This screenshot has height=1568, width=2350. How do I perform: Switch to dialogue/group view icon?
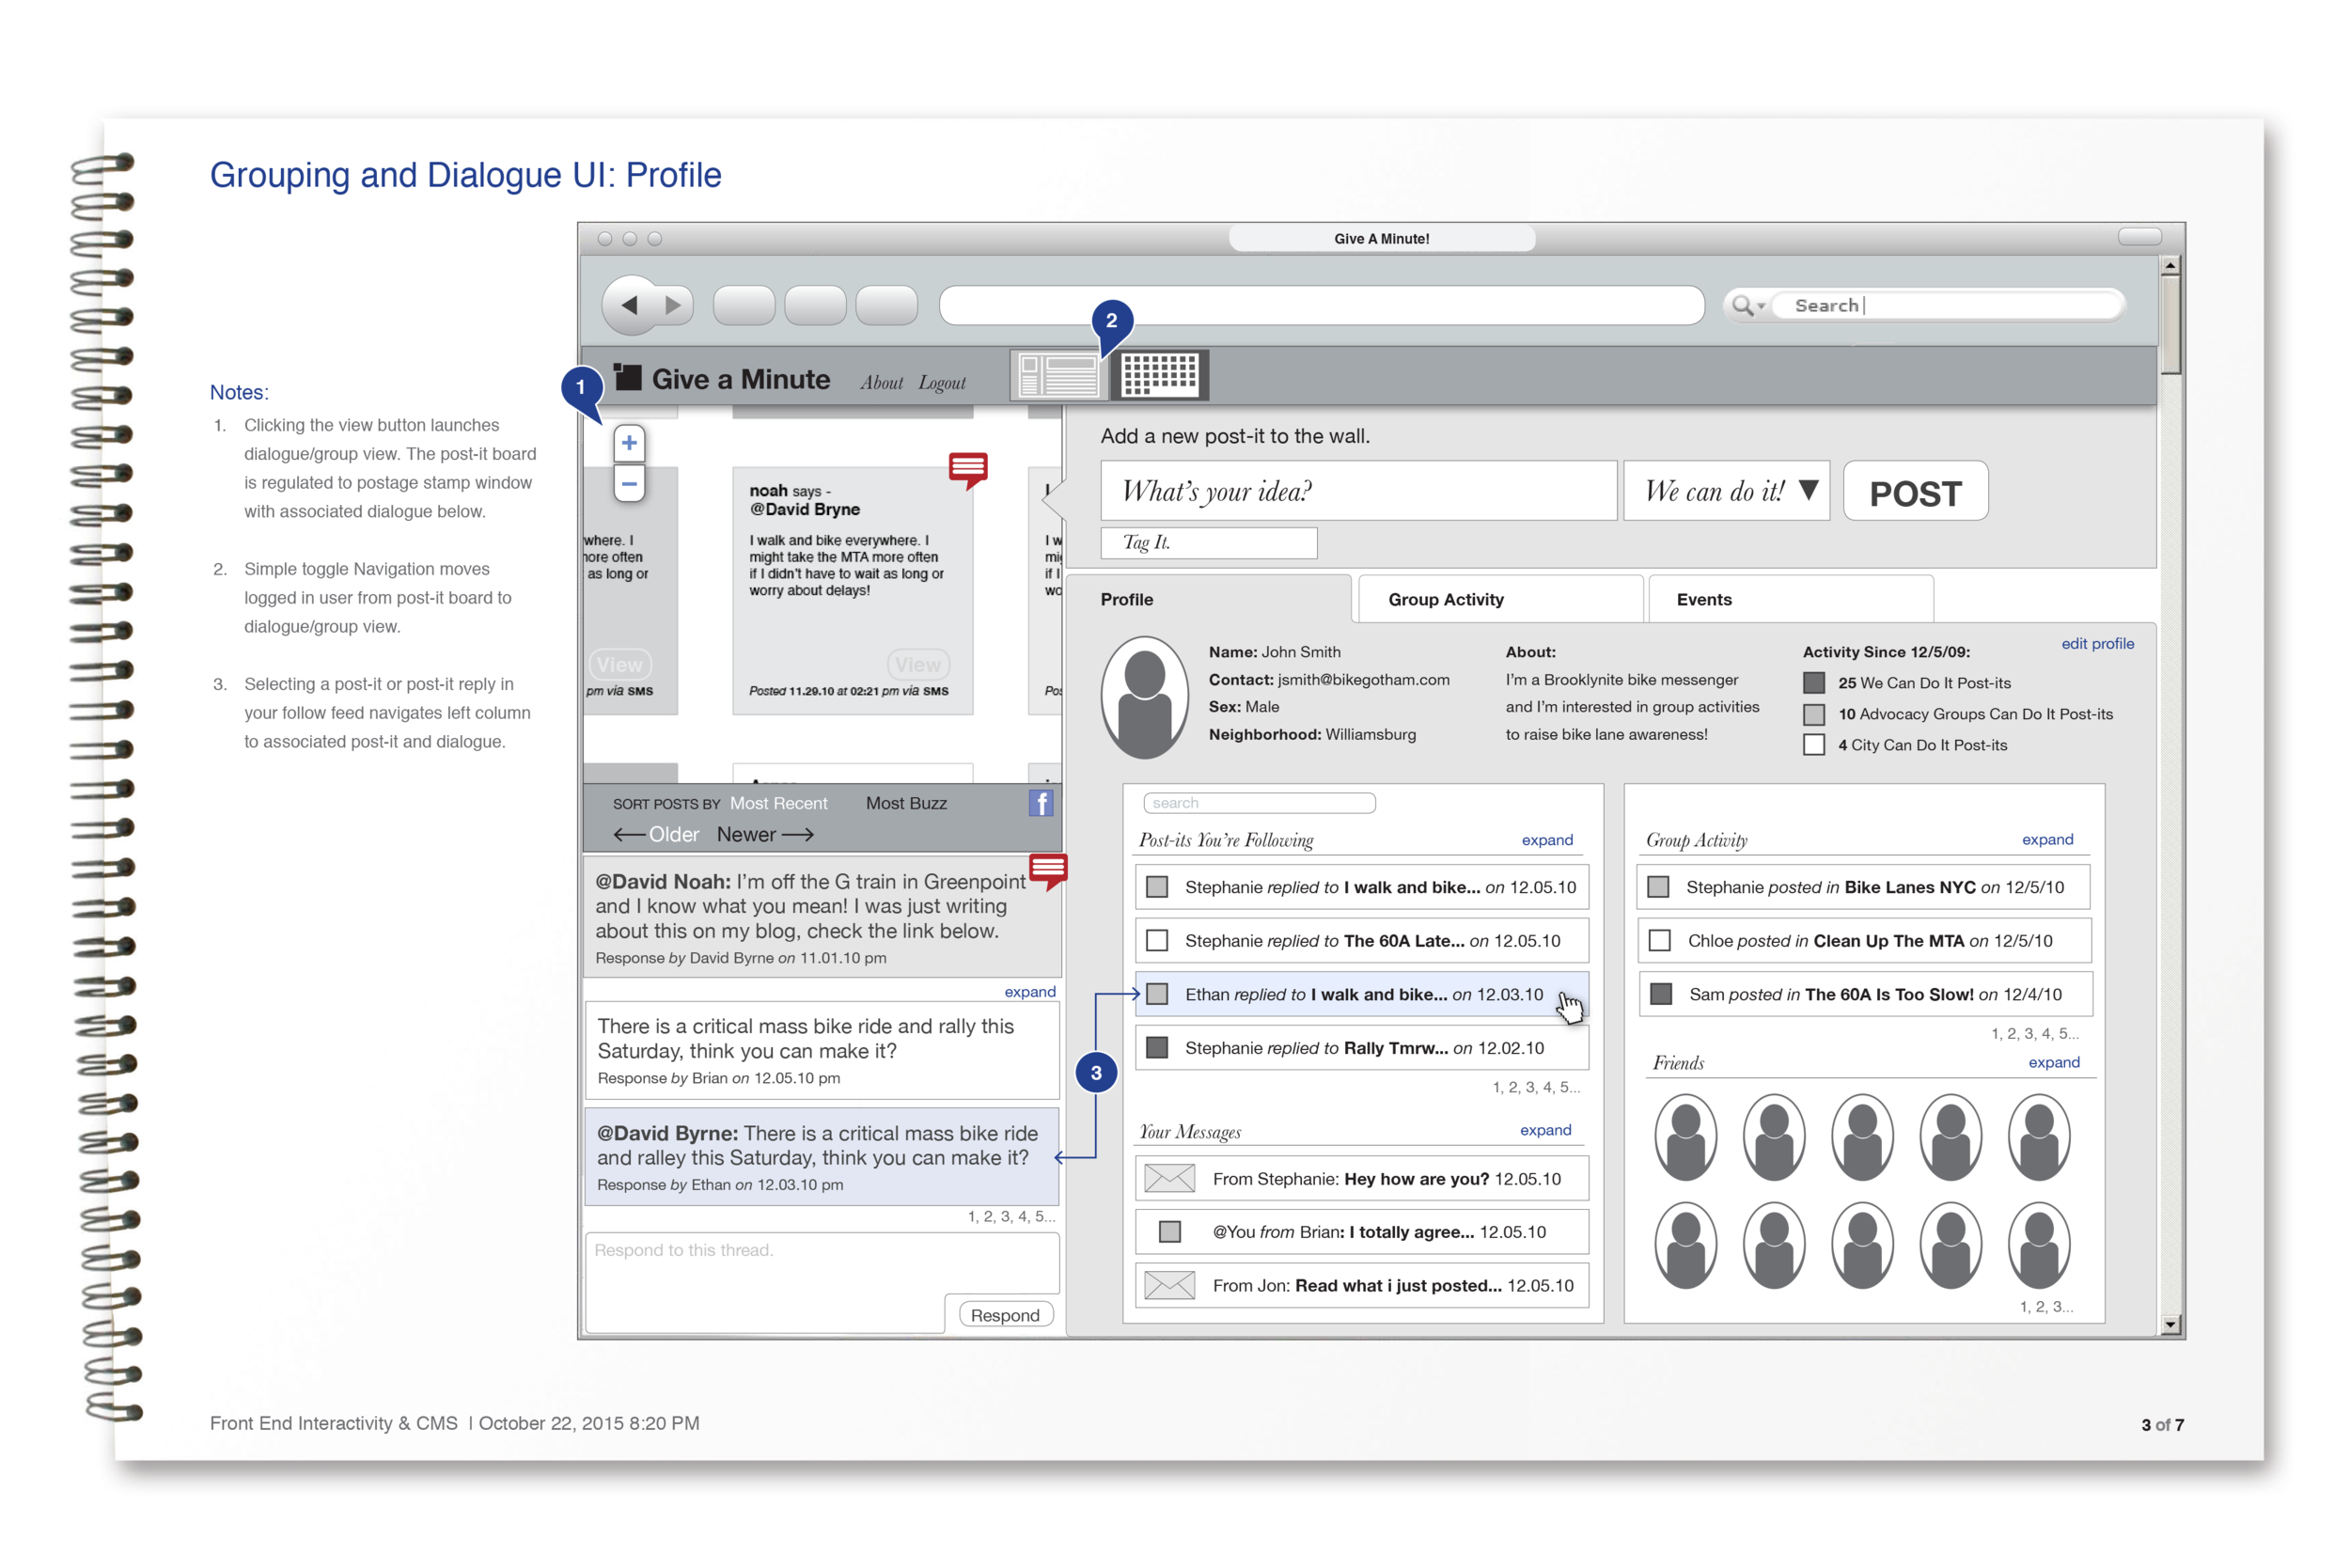1058,375
